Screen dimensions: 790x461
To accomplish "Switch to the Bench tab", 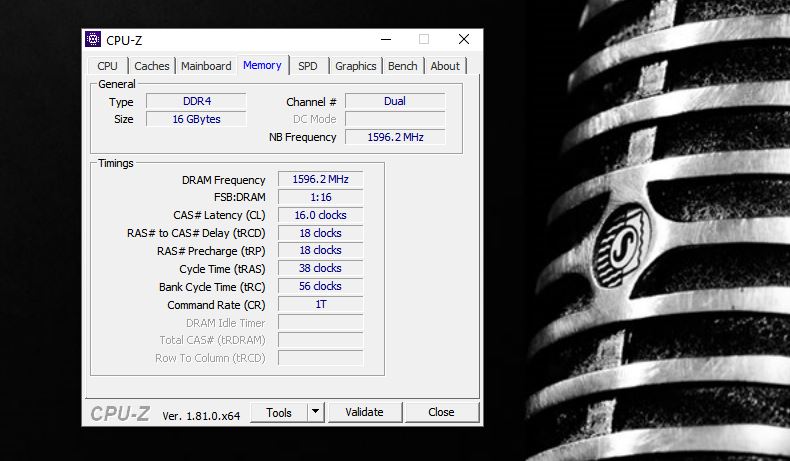I will click(x=403, y=66).
